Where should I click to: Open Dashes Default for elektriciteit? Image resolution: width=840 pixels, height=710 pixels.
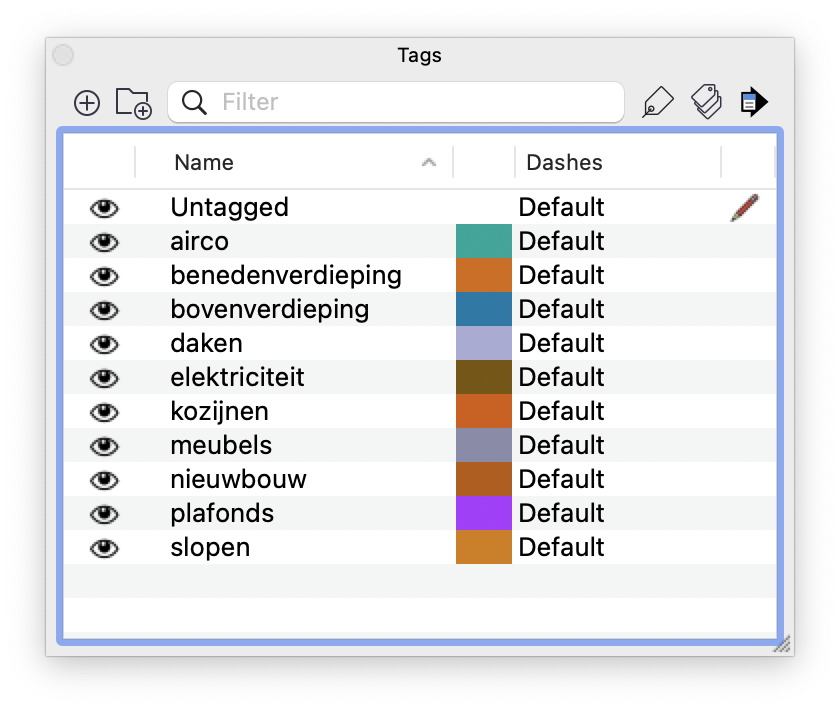pos(561,377)
